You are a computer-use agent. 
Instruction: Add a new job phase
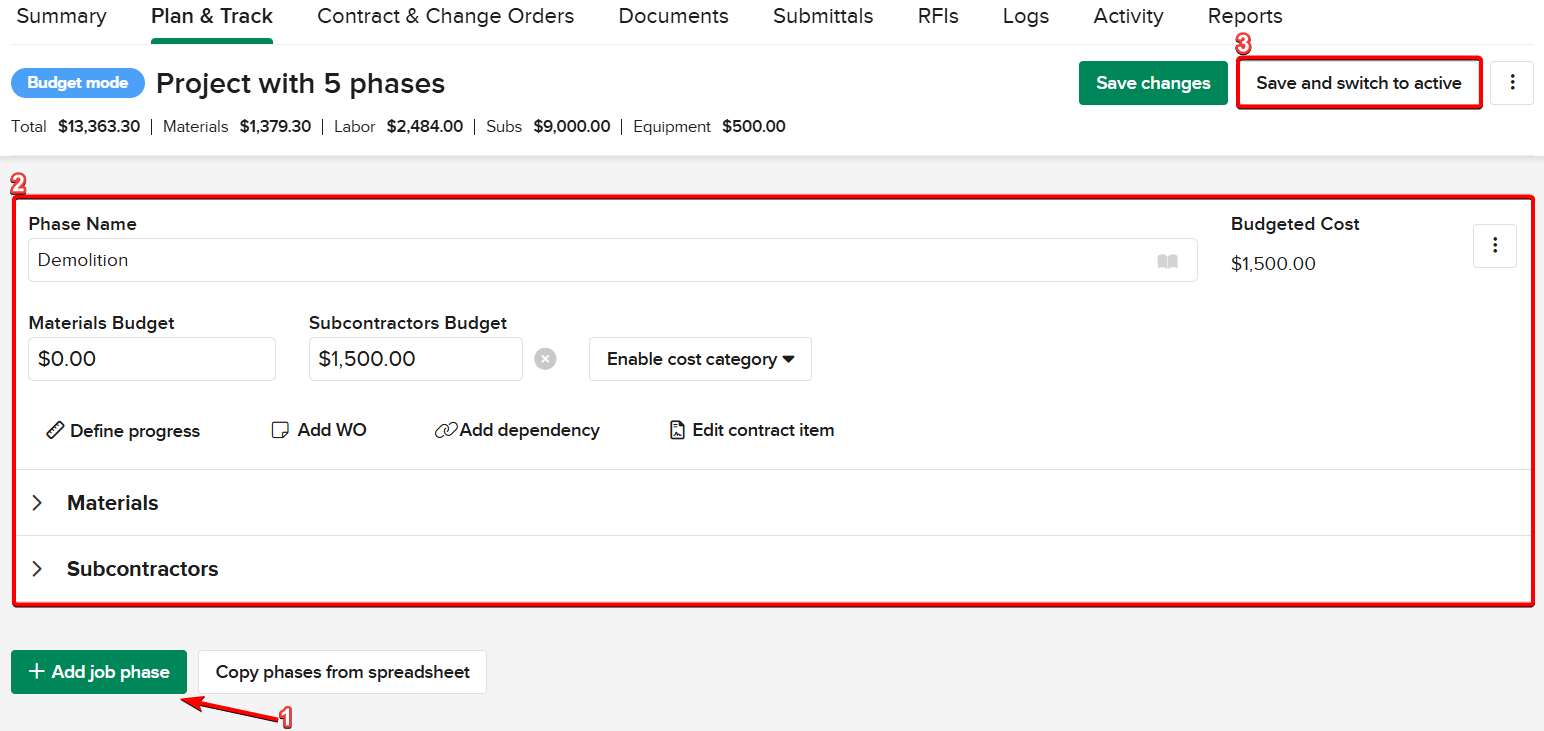(99, 672)
